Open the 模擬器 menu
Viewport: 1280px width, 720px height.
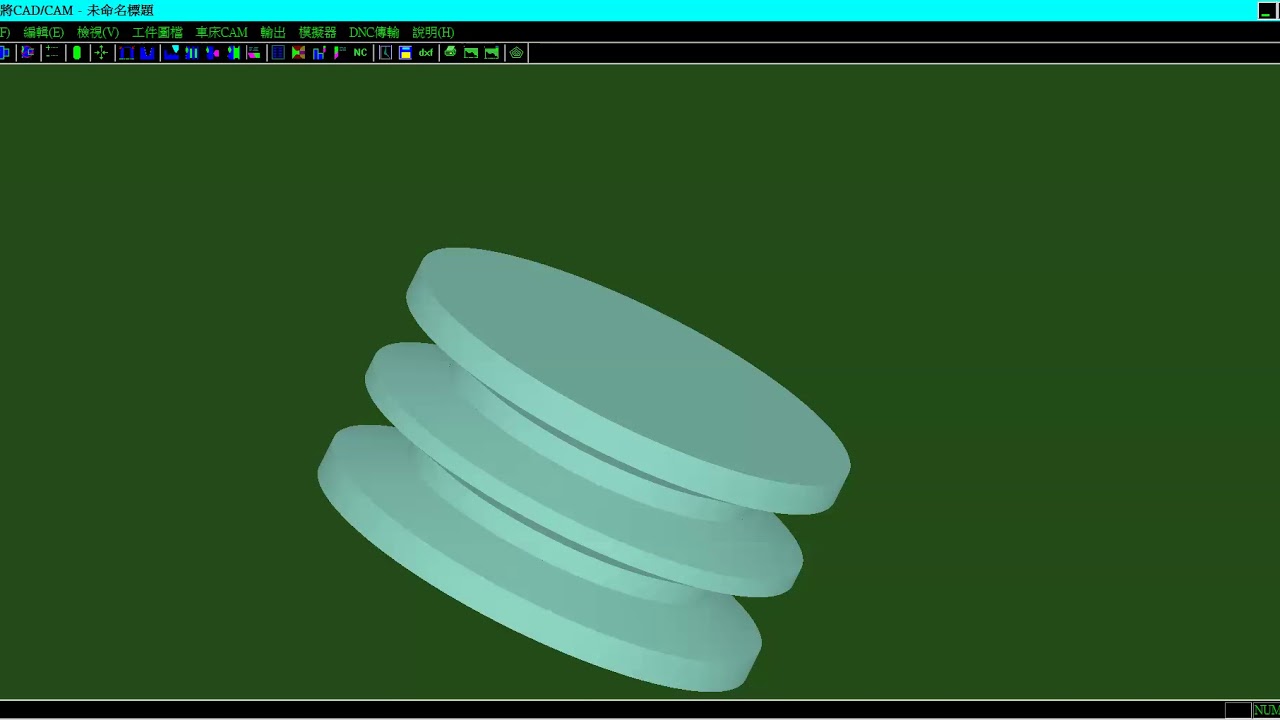(x=317, y=32)
